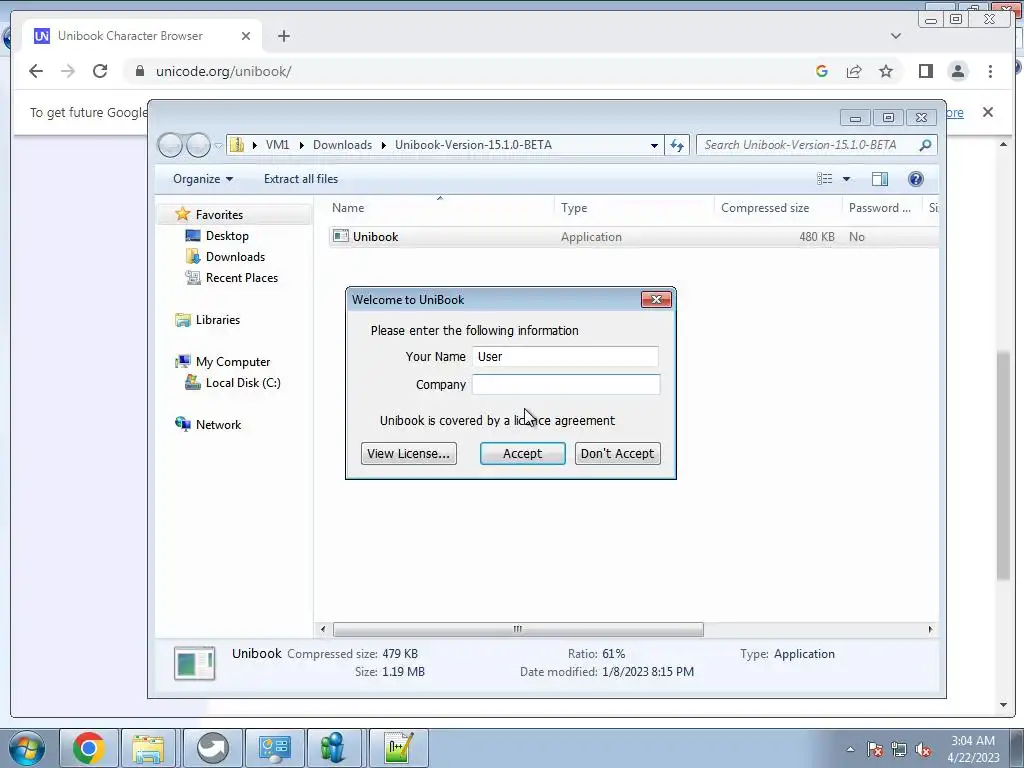The height and width of the screenshot is (768, 1024).
Task: Dismiss the Chrome notification bar
Action: (987, 112)
